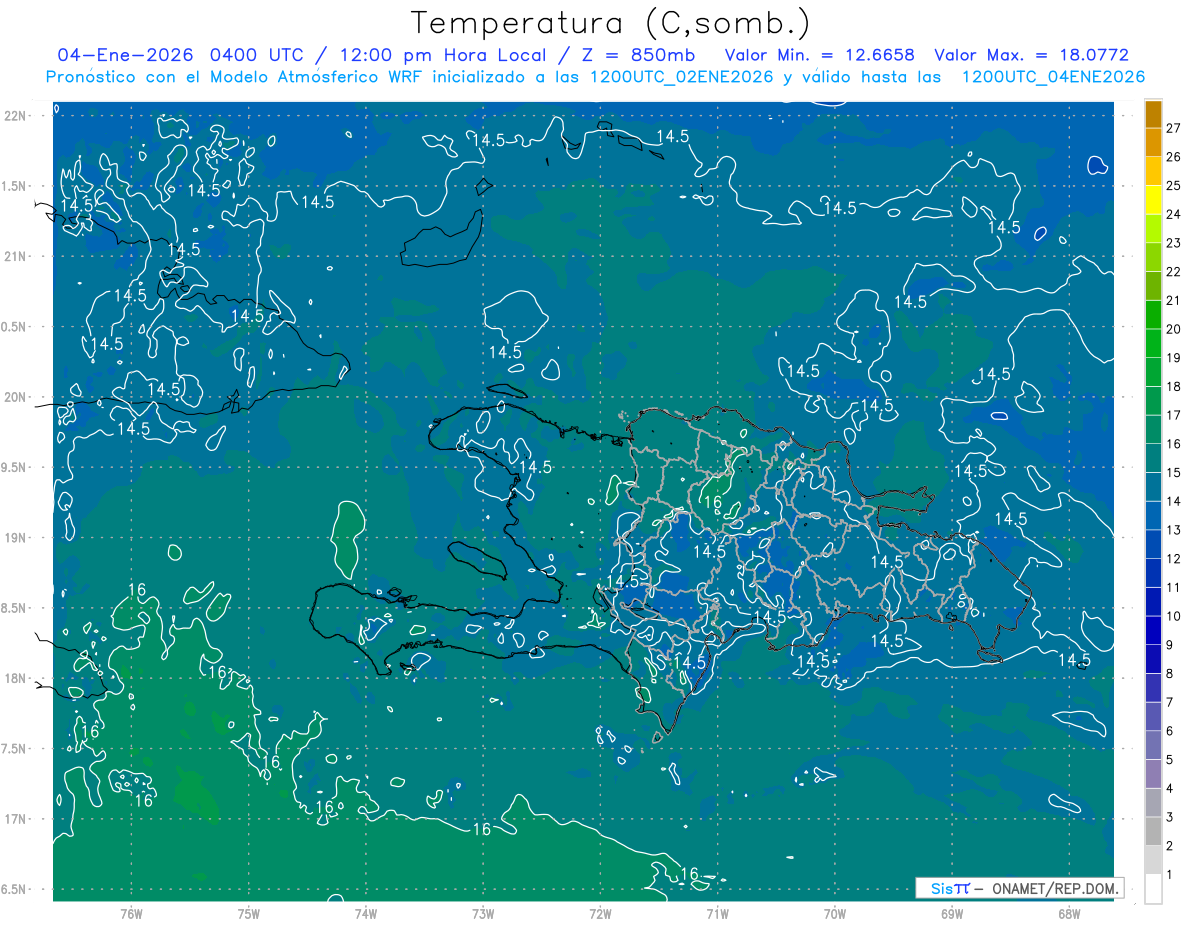Viewport: 1200px width, 927px height.
Task: Pick the dark blue swatch between 9 and 10
Action: (1153, 631)
